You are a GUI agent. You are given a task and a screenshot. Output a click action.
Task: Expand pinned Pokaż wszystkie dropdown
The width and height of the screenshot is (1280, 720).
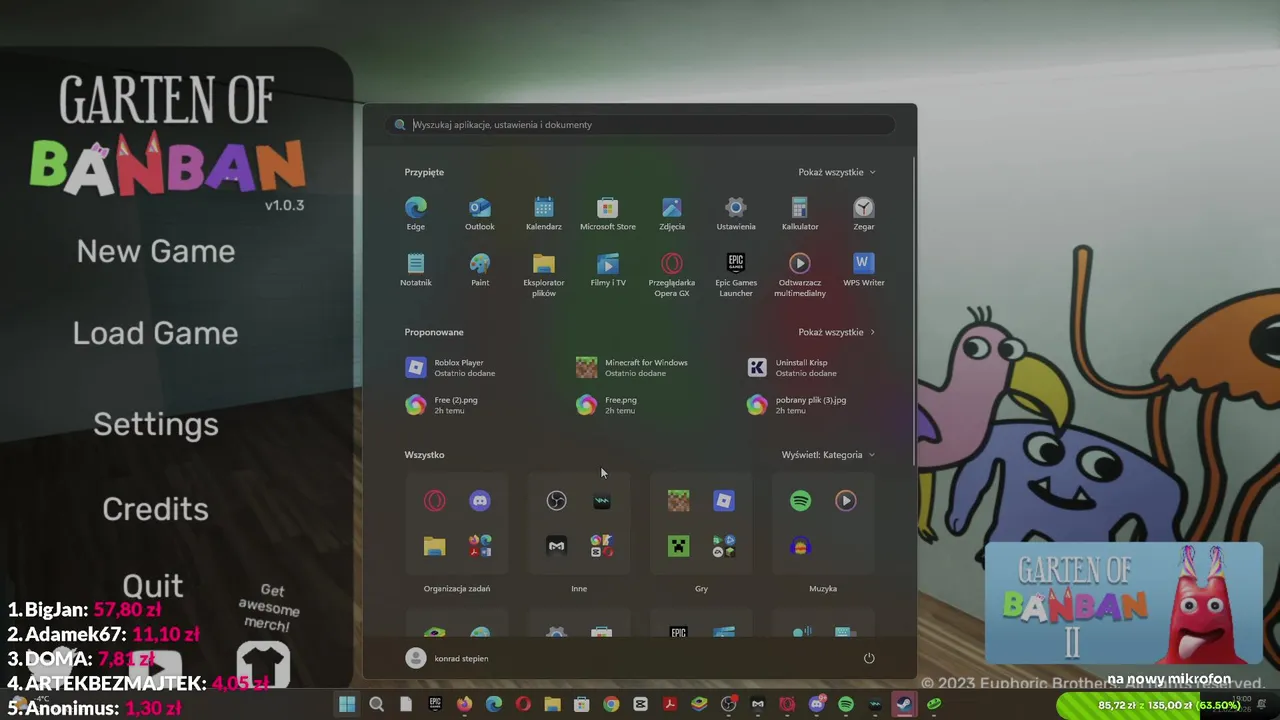coord(836,172)
